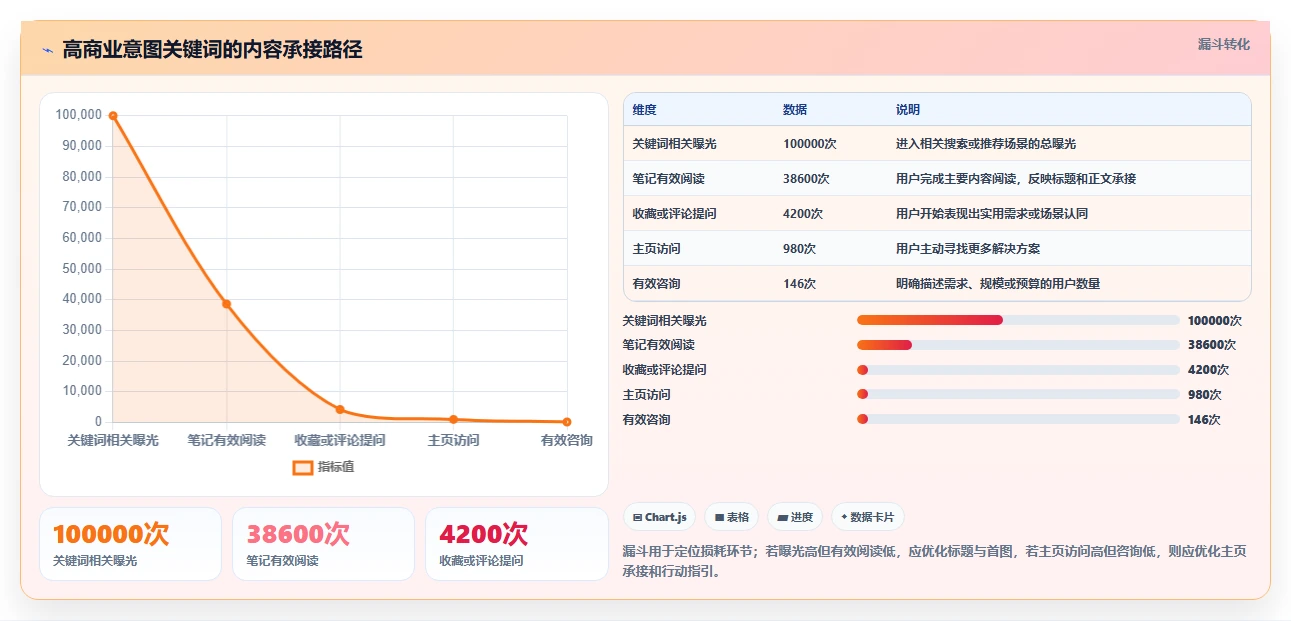Click table value 980次
1291x621 pixels.
pos(800,249)
